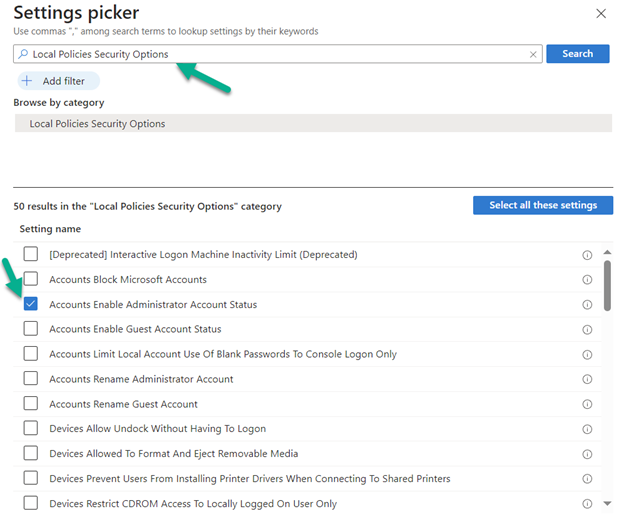Show info for Accounts Block Microsoft Accounts
The image size is (624, 529).
[587, 280]
